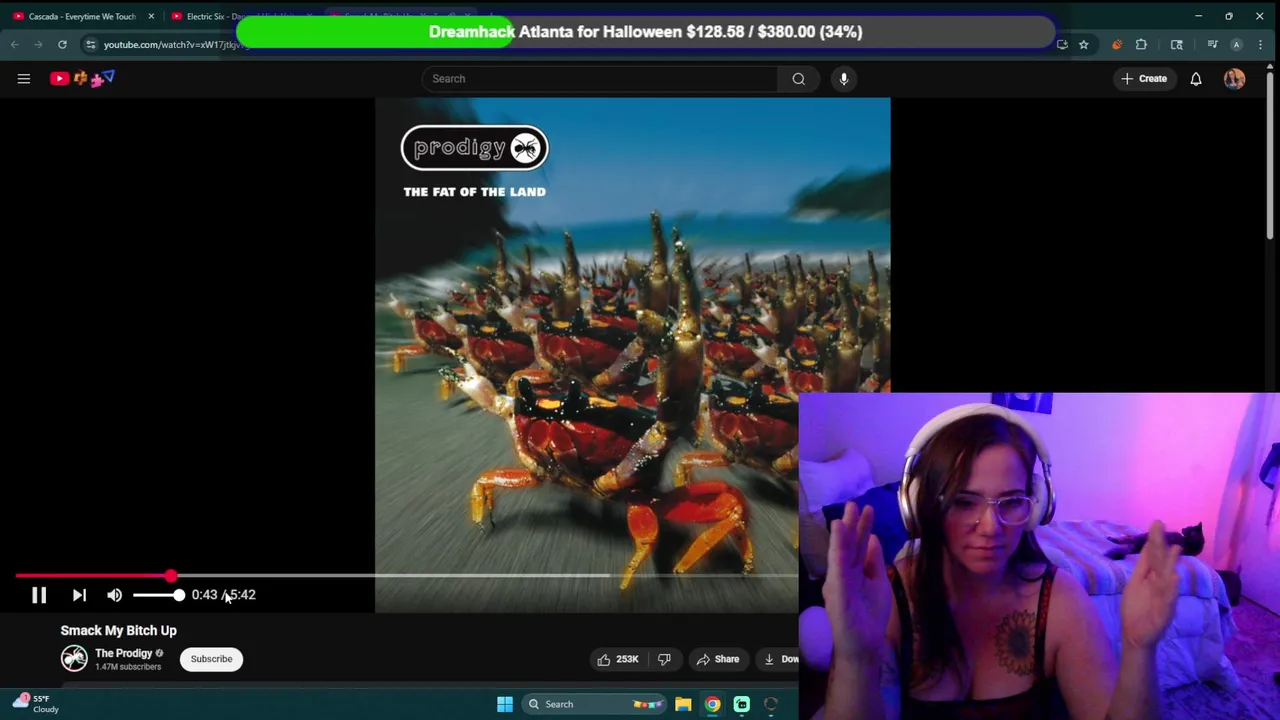Share the video

pos(718,659)
